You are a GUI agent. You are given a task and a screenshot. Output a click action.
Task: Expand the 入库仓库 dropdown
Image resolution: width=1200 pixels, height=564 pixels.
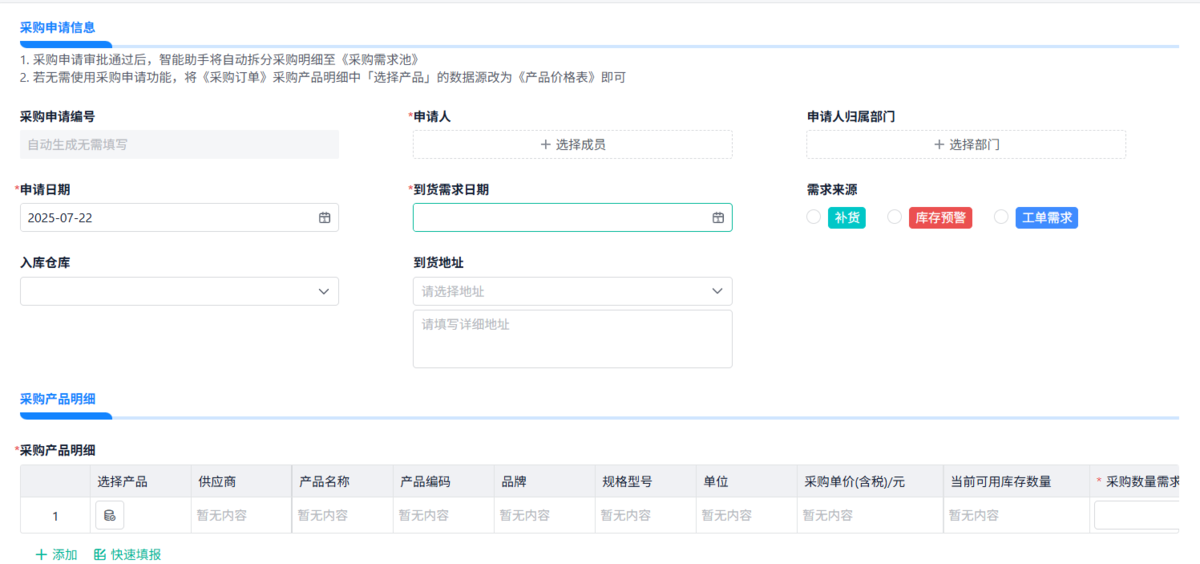(179, 291)
